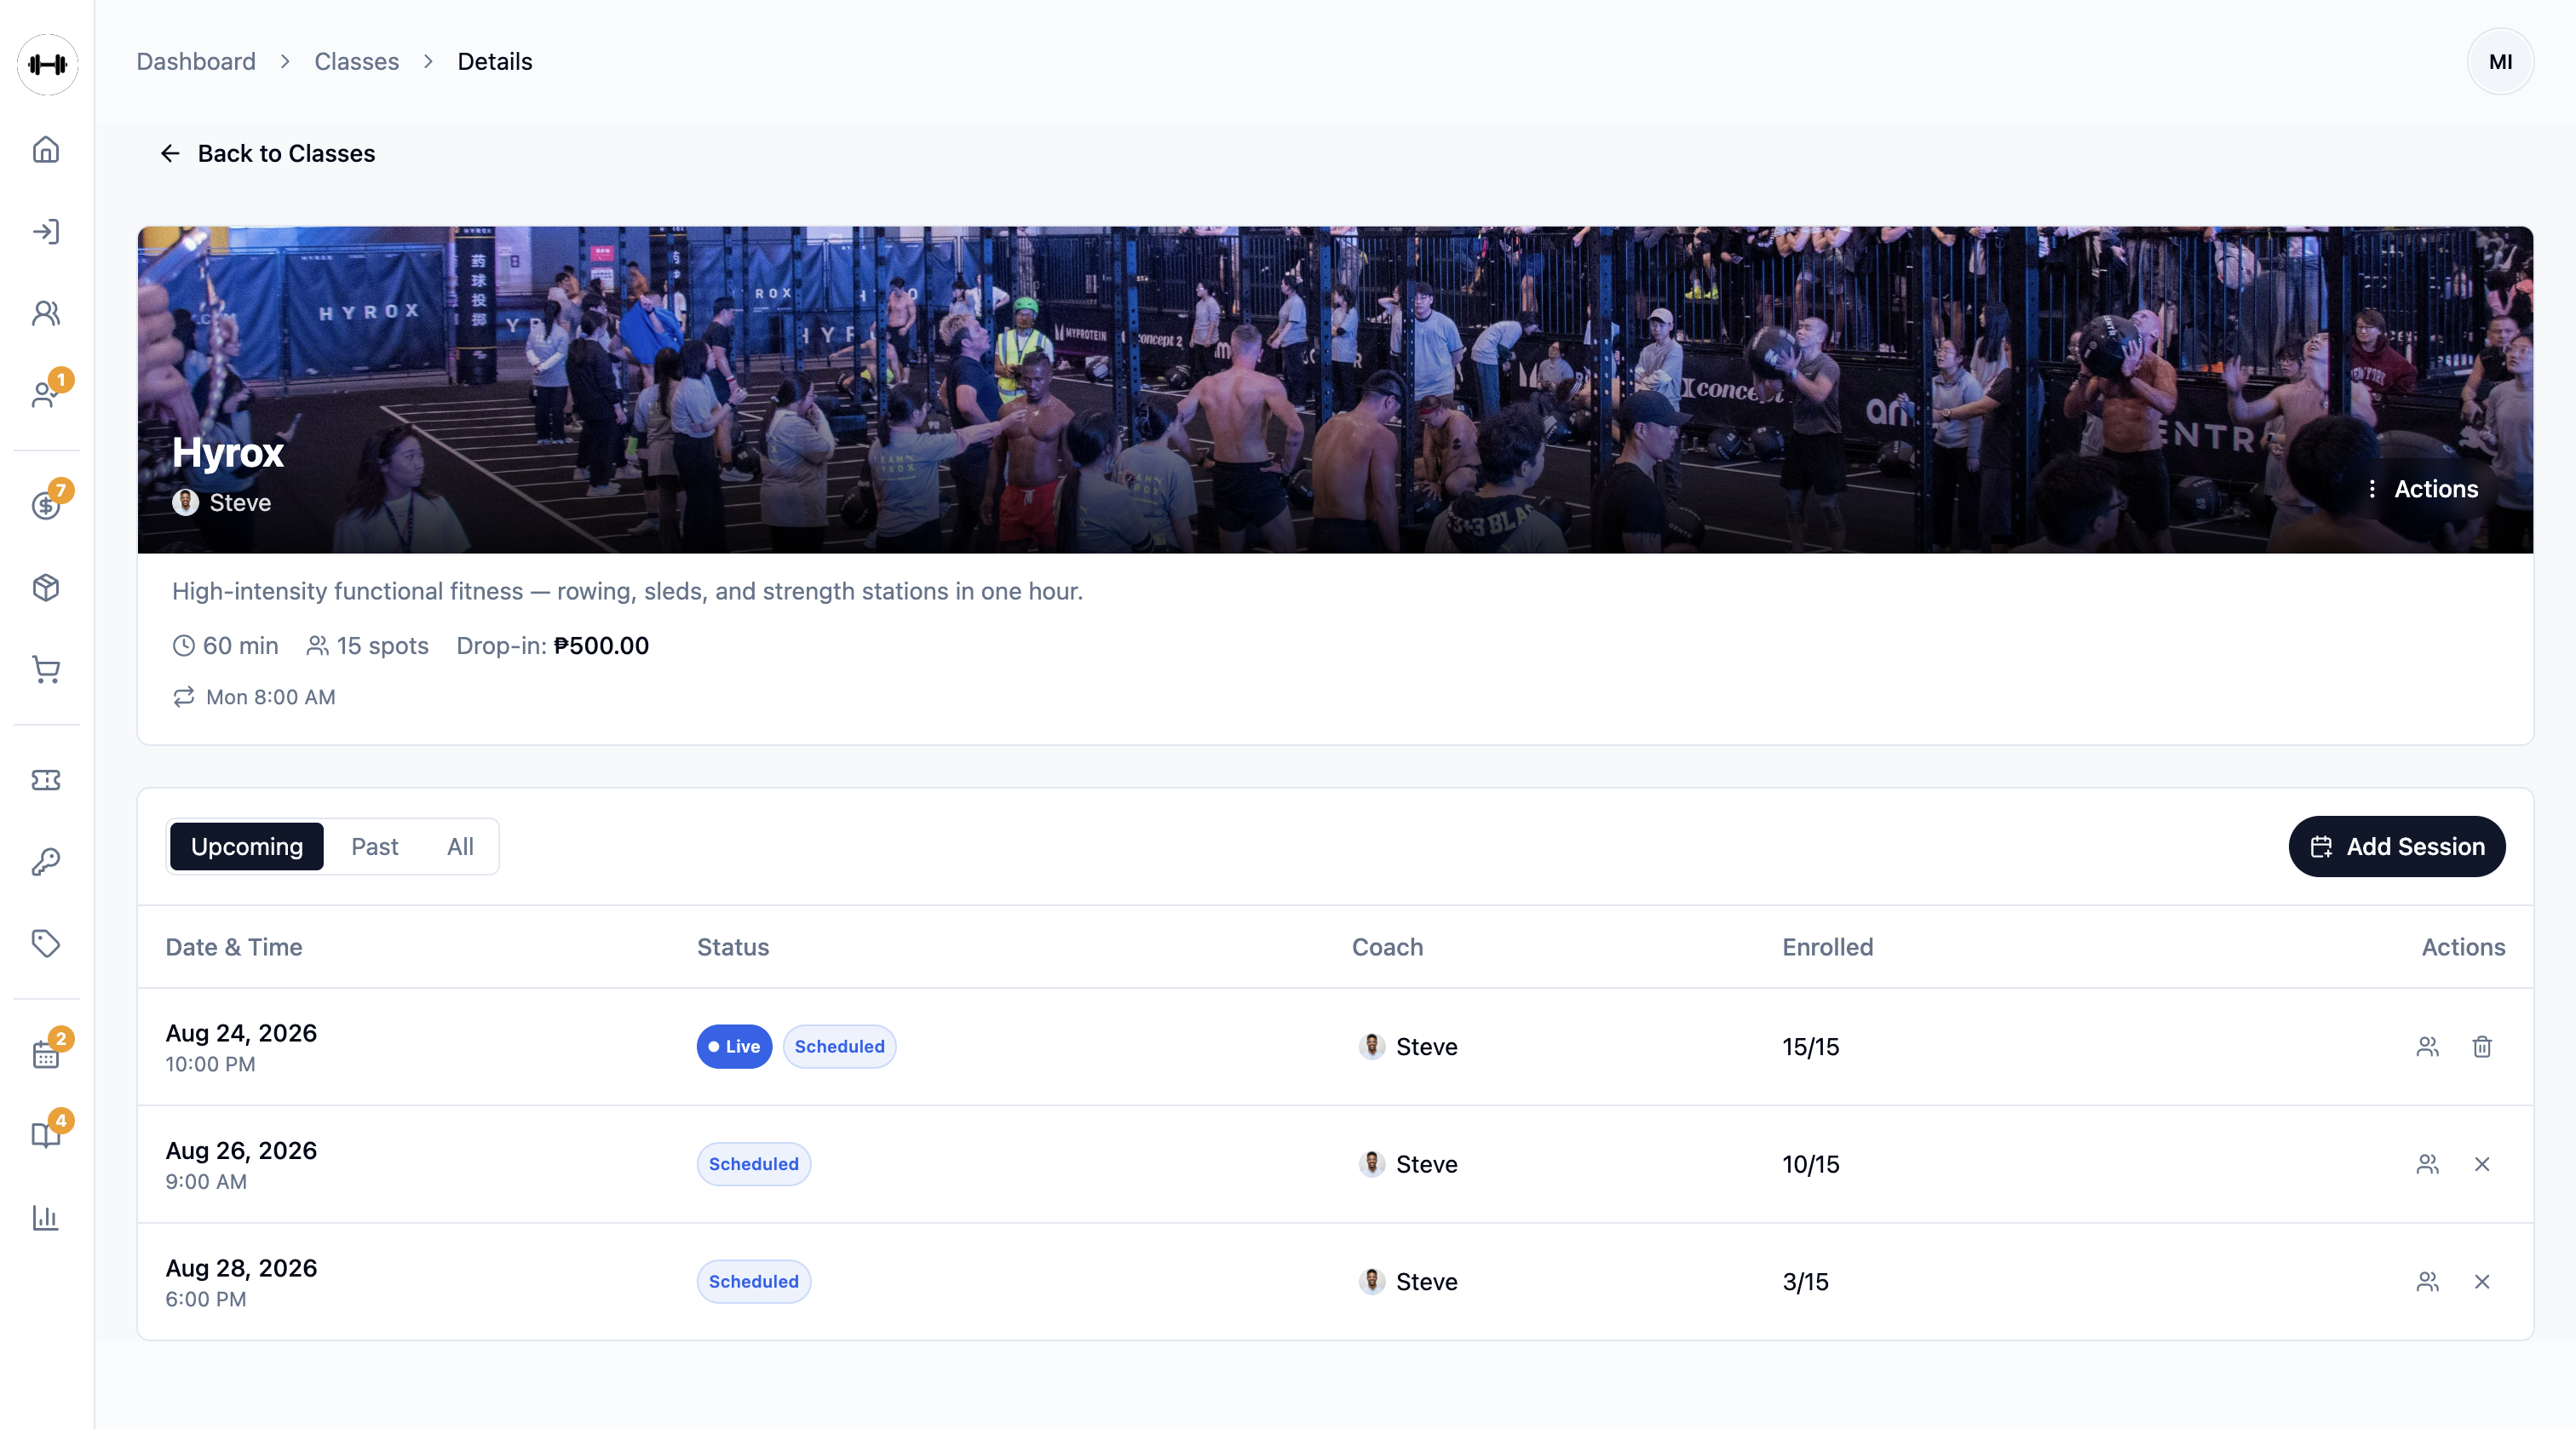Click the 3/15 enrolled value
The height and width of the screenshot is (1429, 2576).
point(1805,1282)
